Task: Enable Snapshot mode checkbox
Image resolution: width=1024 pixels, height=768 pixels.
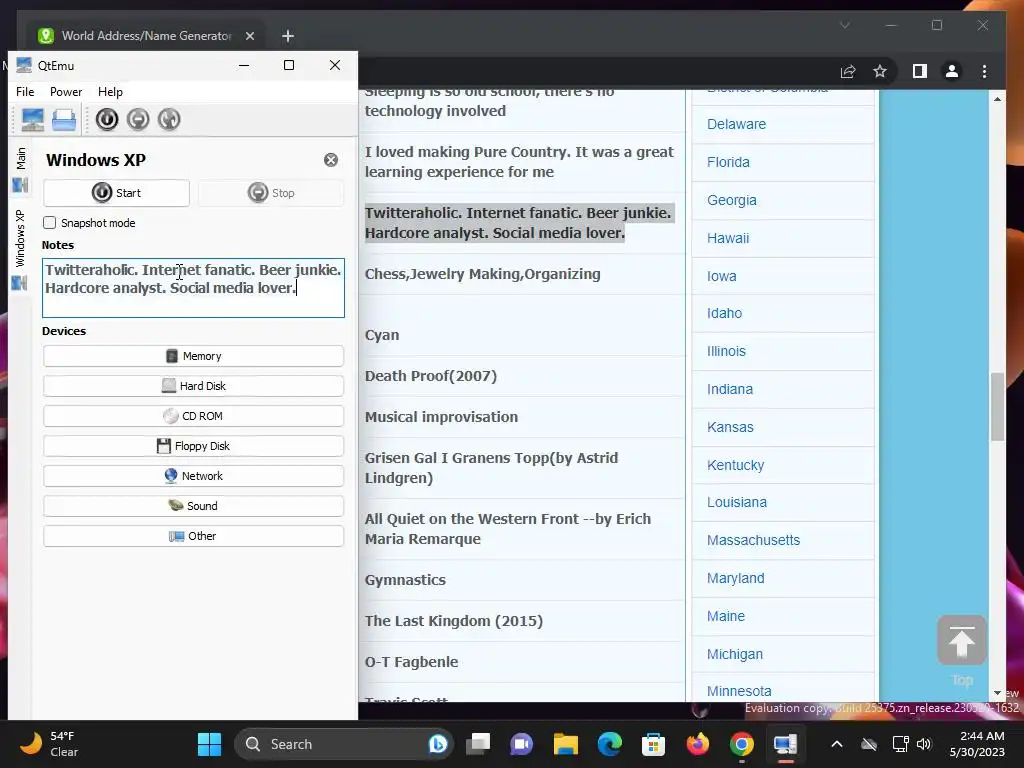Action: pyautogui.click(x=50, y=223)
